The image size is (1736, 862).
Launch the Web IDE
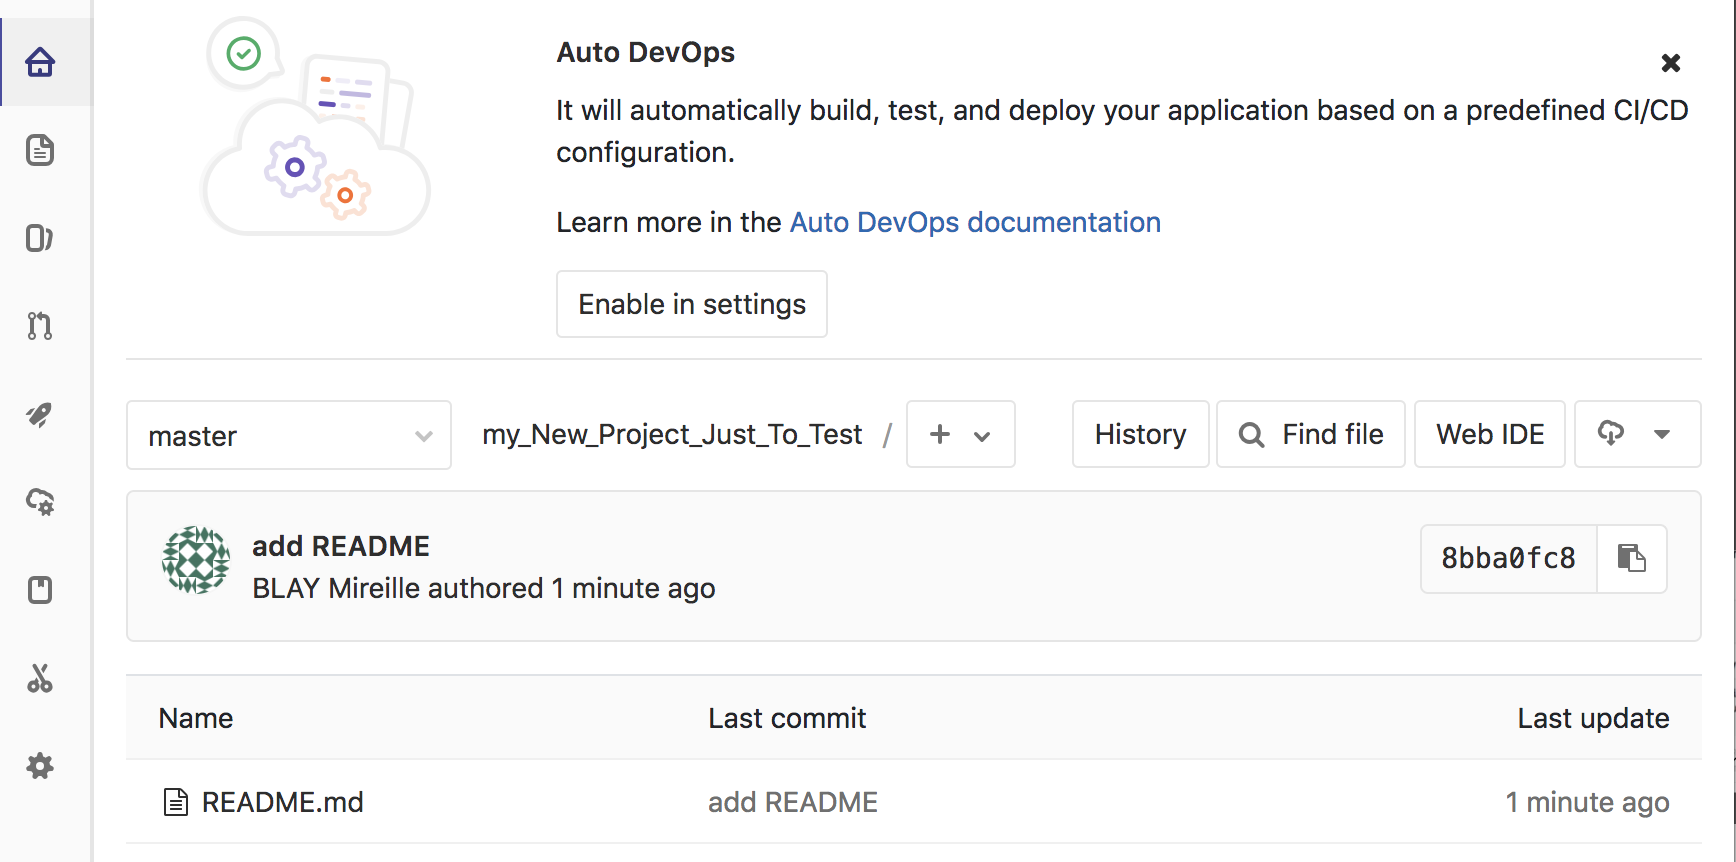(x=1489, y=434)
